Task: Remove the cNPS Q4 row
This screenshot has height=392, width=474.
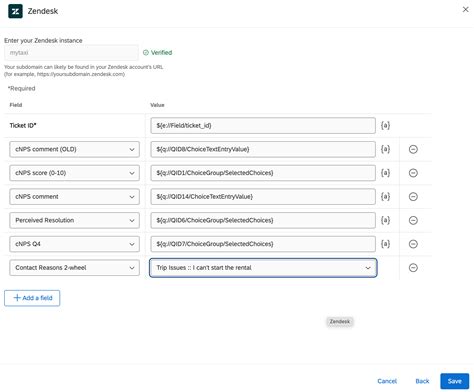Action: (x=413, y=244)
